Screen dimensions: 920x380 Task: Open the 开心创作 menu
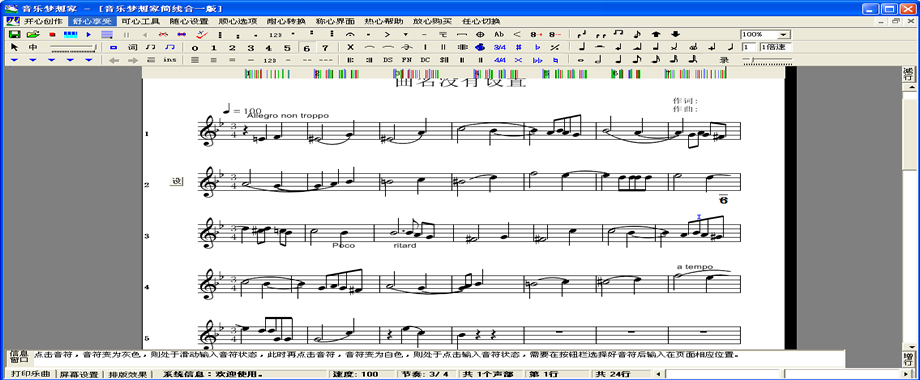coord(43,21)
